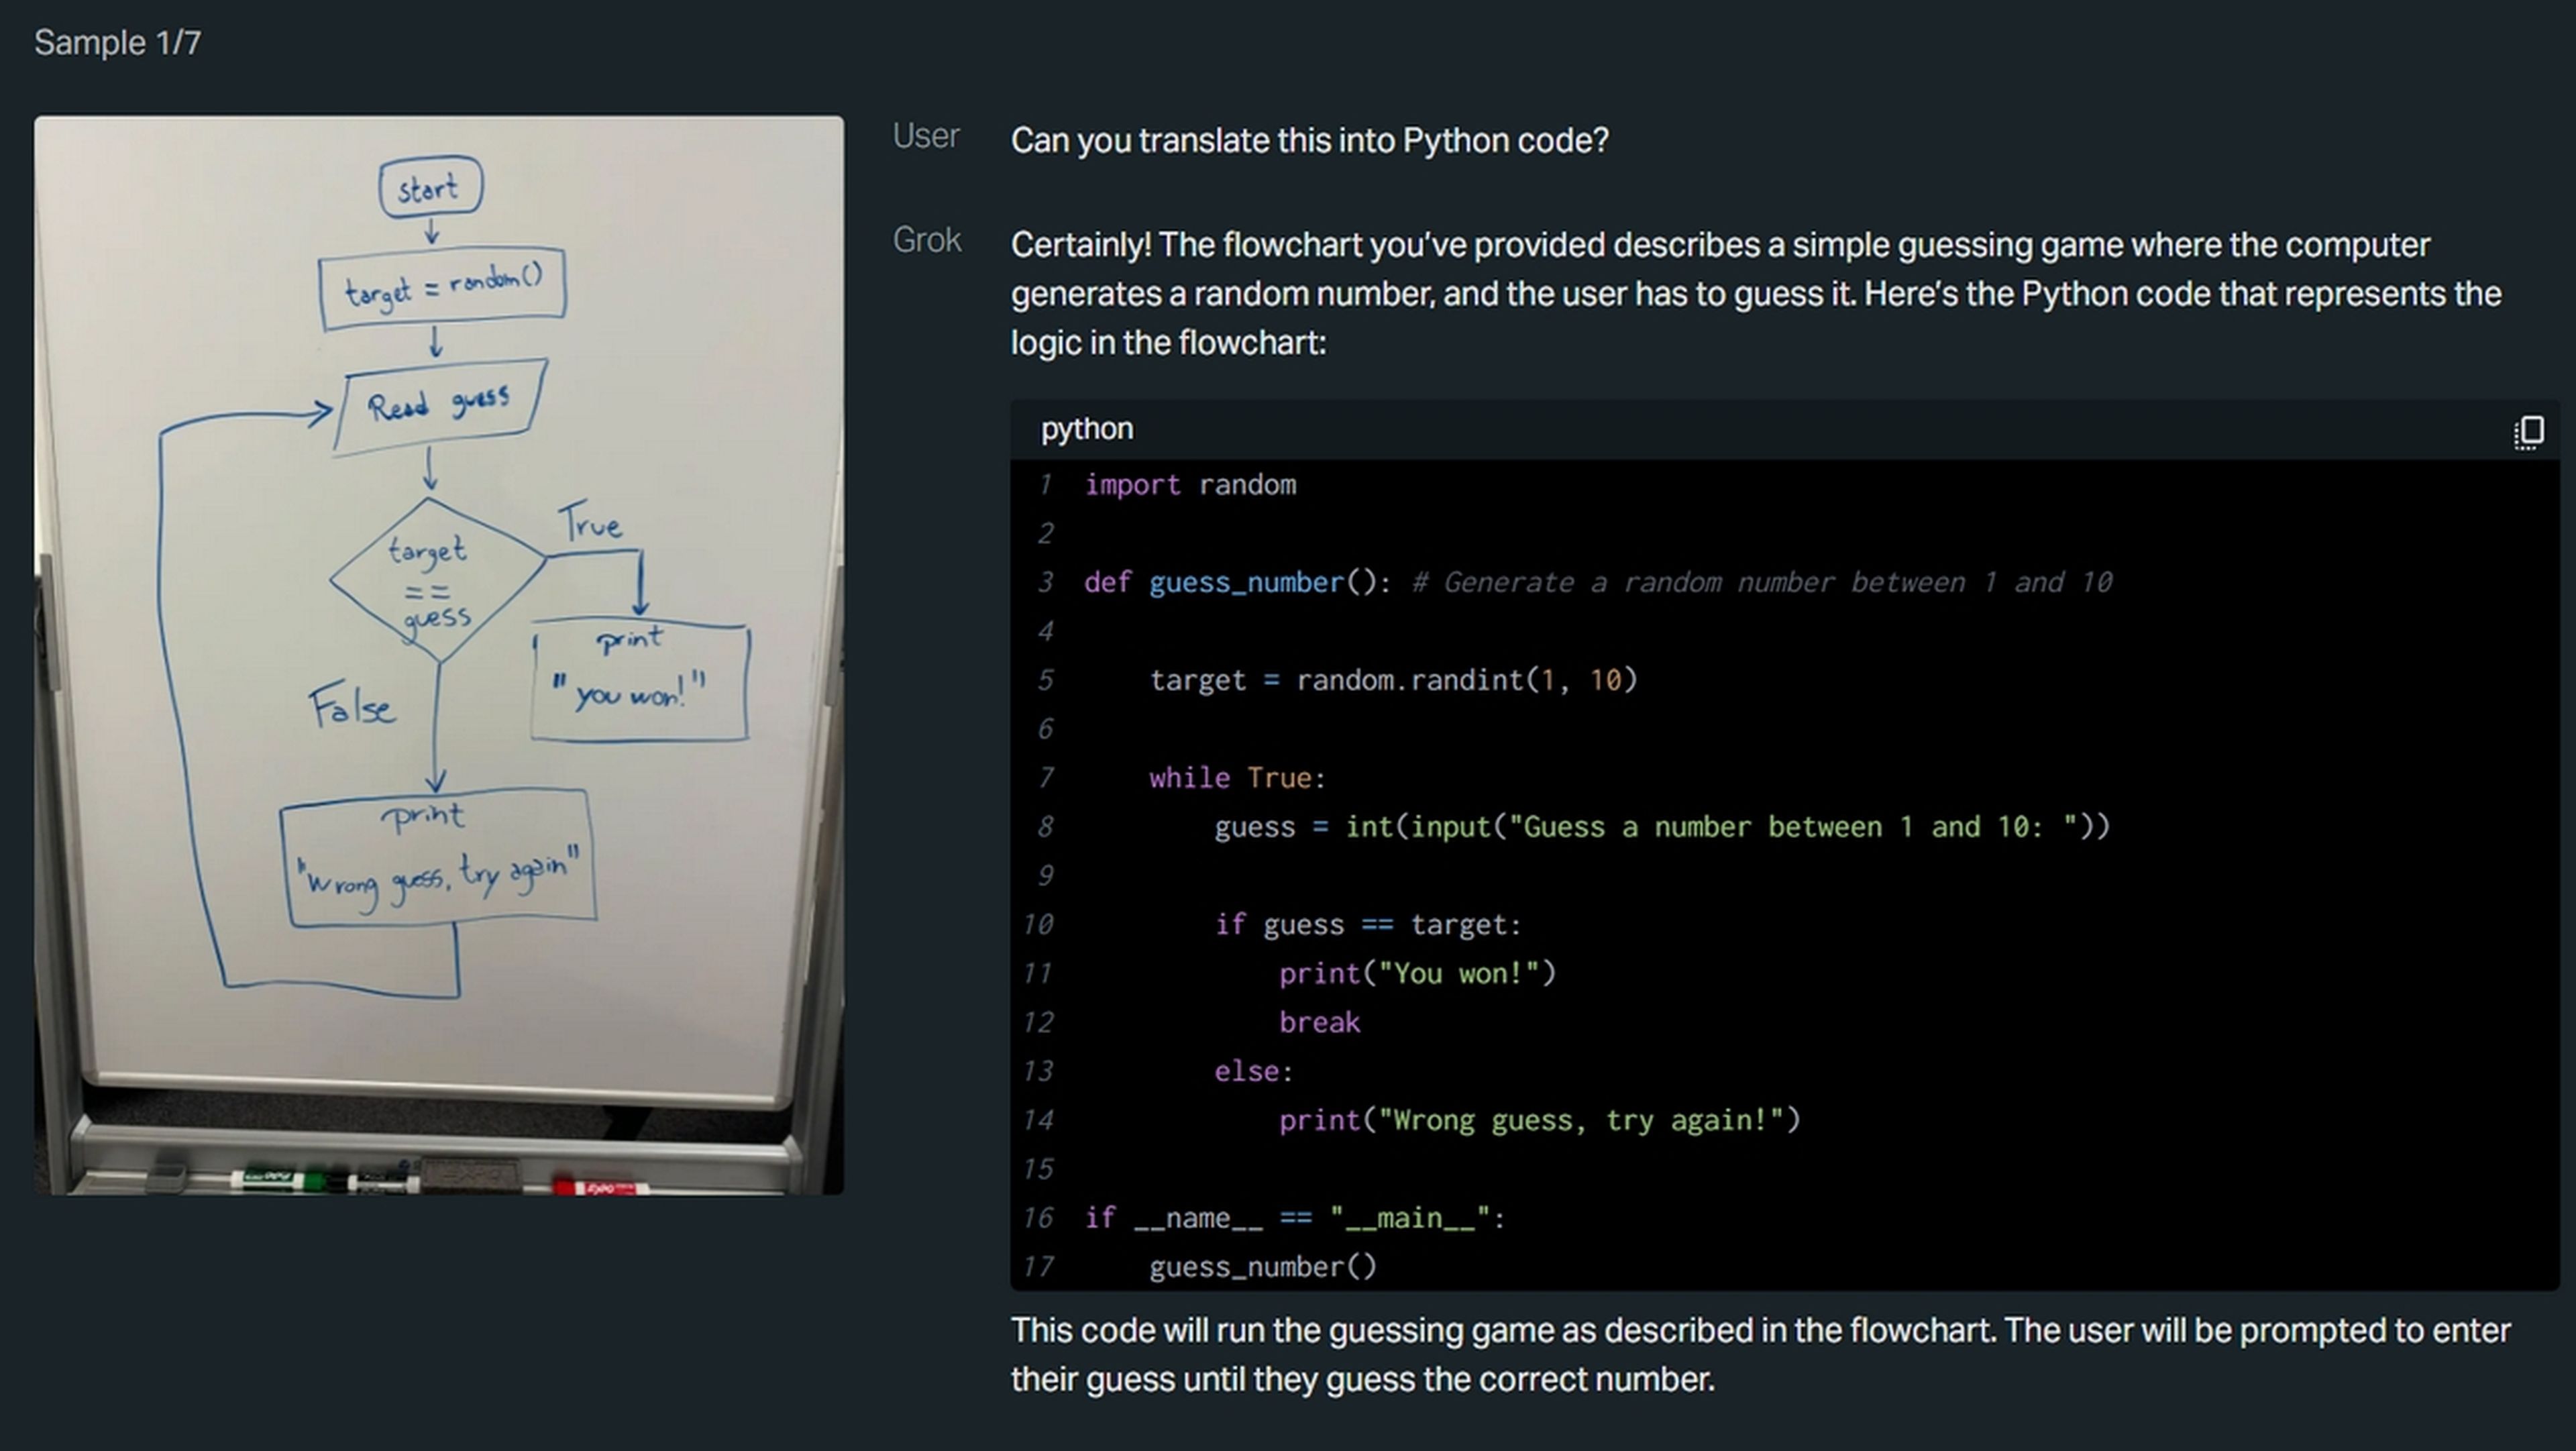Click the 'Sample 1/7' label

point(118,43)
